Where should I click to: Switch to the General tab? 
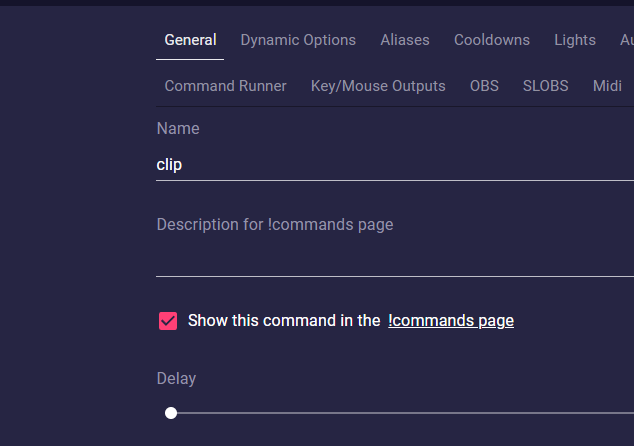(190, 40)
